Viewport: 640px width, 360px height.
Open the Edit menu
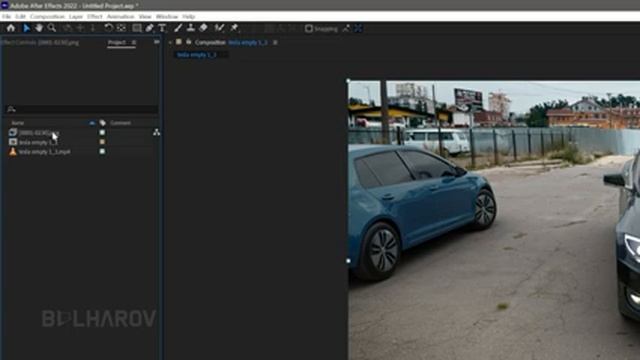[20, 17]
